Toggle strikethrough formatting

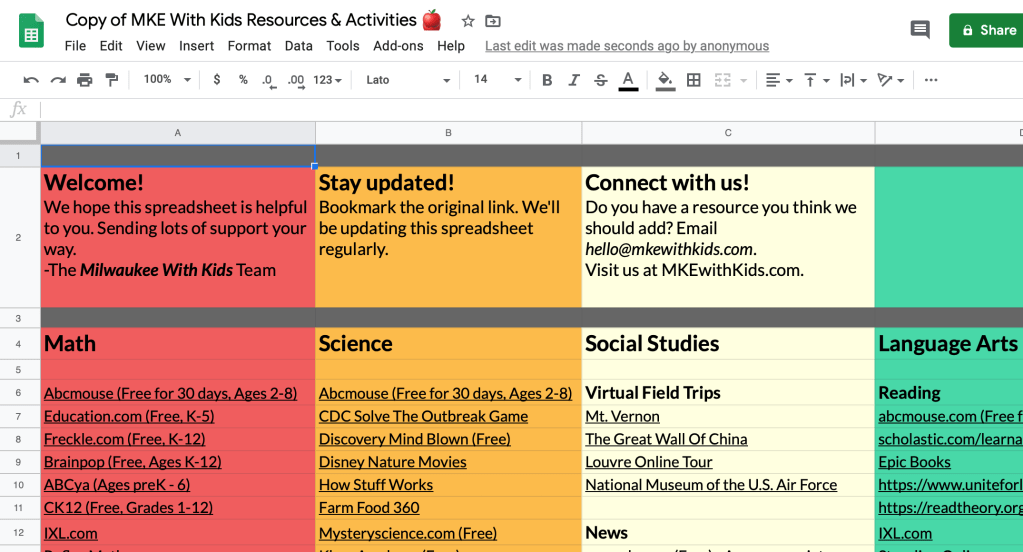(600, 80)
